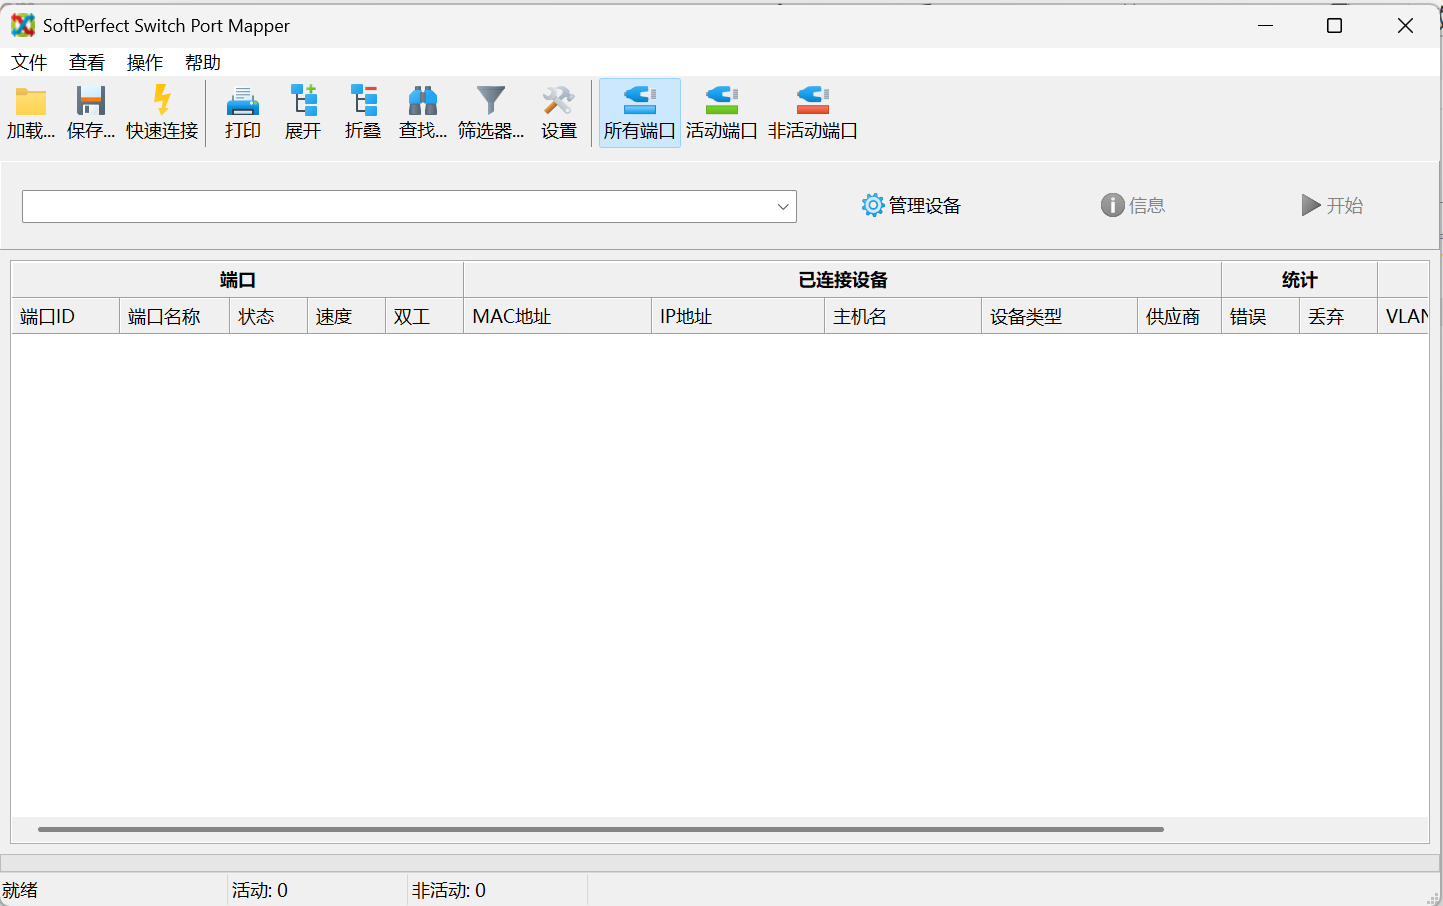Switch to 非活动端口 inactive ports view

point(812,112)
